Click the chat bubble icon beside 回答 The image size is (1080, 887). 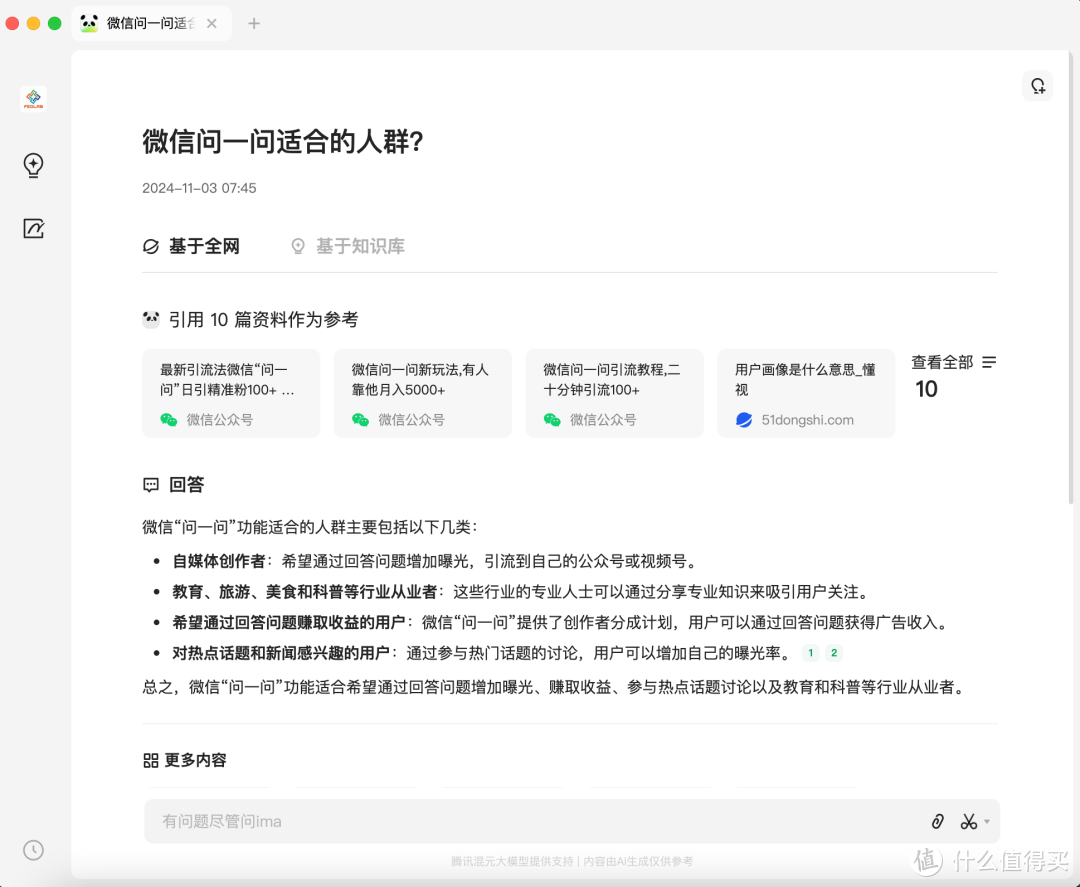pos(151,485)
